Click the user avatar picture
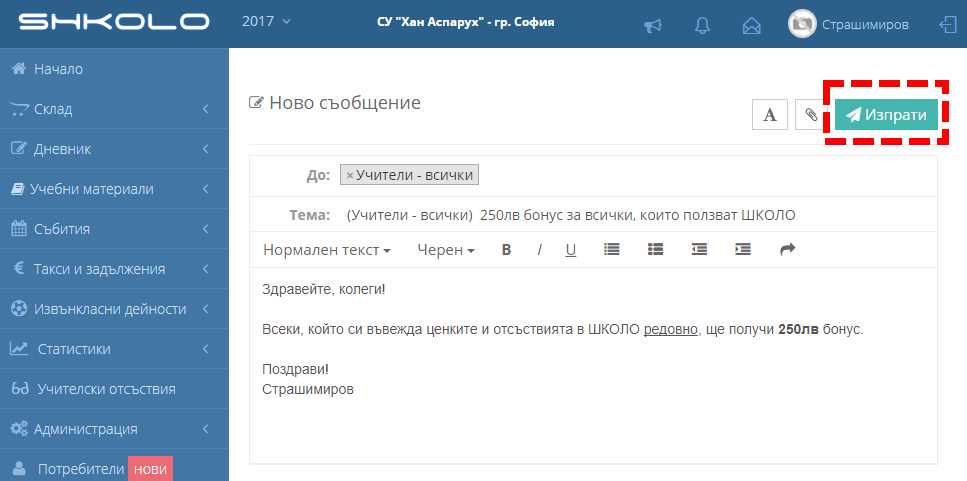The height and width of the screenshot is (481, 967). (x=802, y=24)
